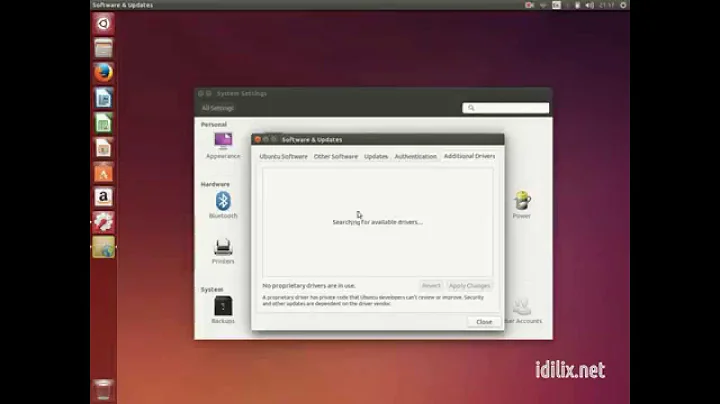Switch to the Ubuntu Software tab

pos(283,157)
